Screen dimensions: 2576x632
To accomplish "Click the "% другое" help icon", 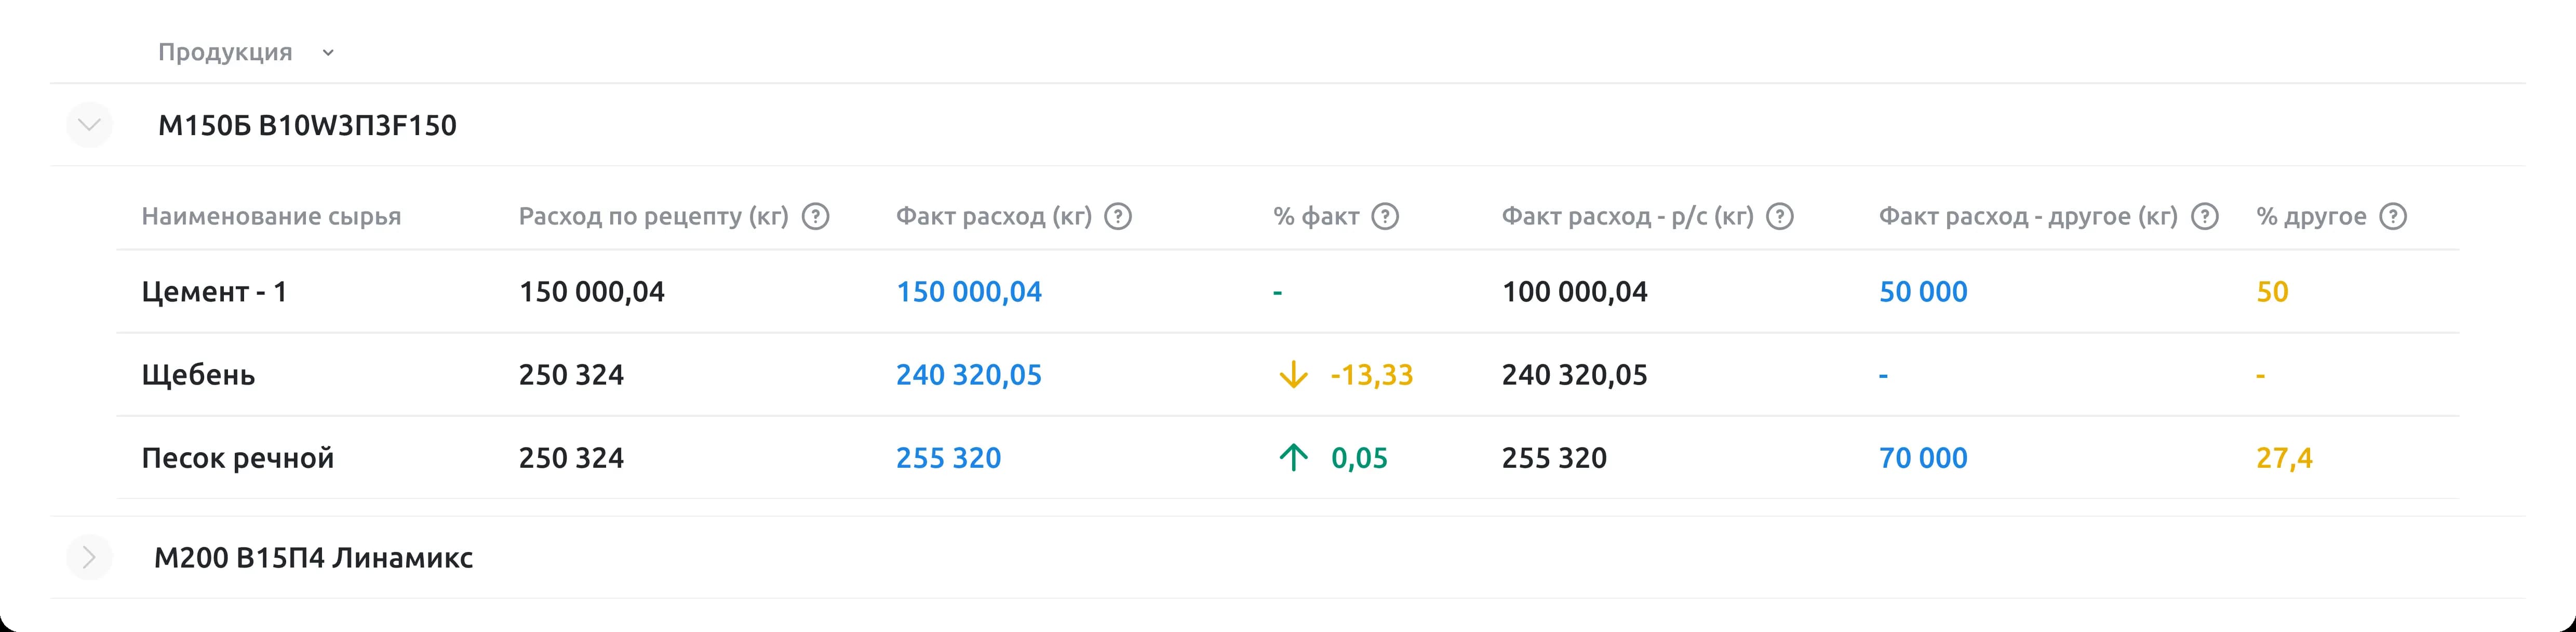I will click(2393, 215).
